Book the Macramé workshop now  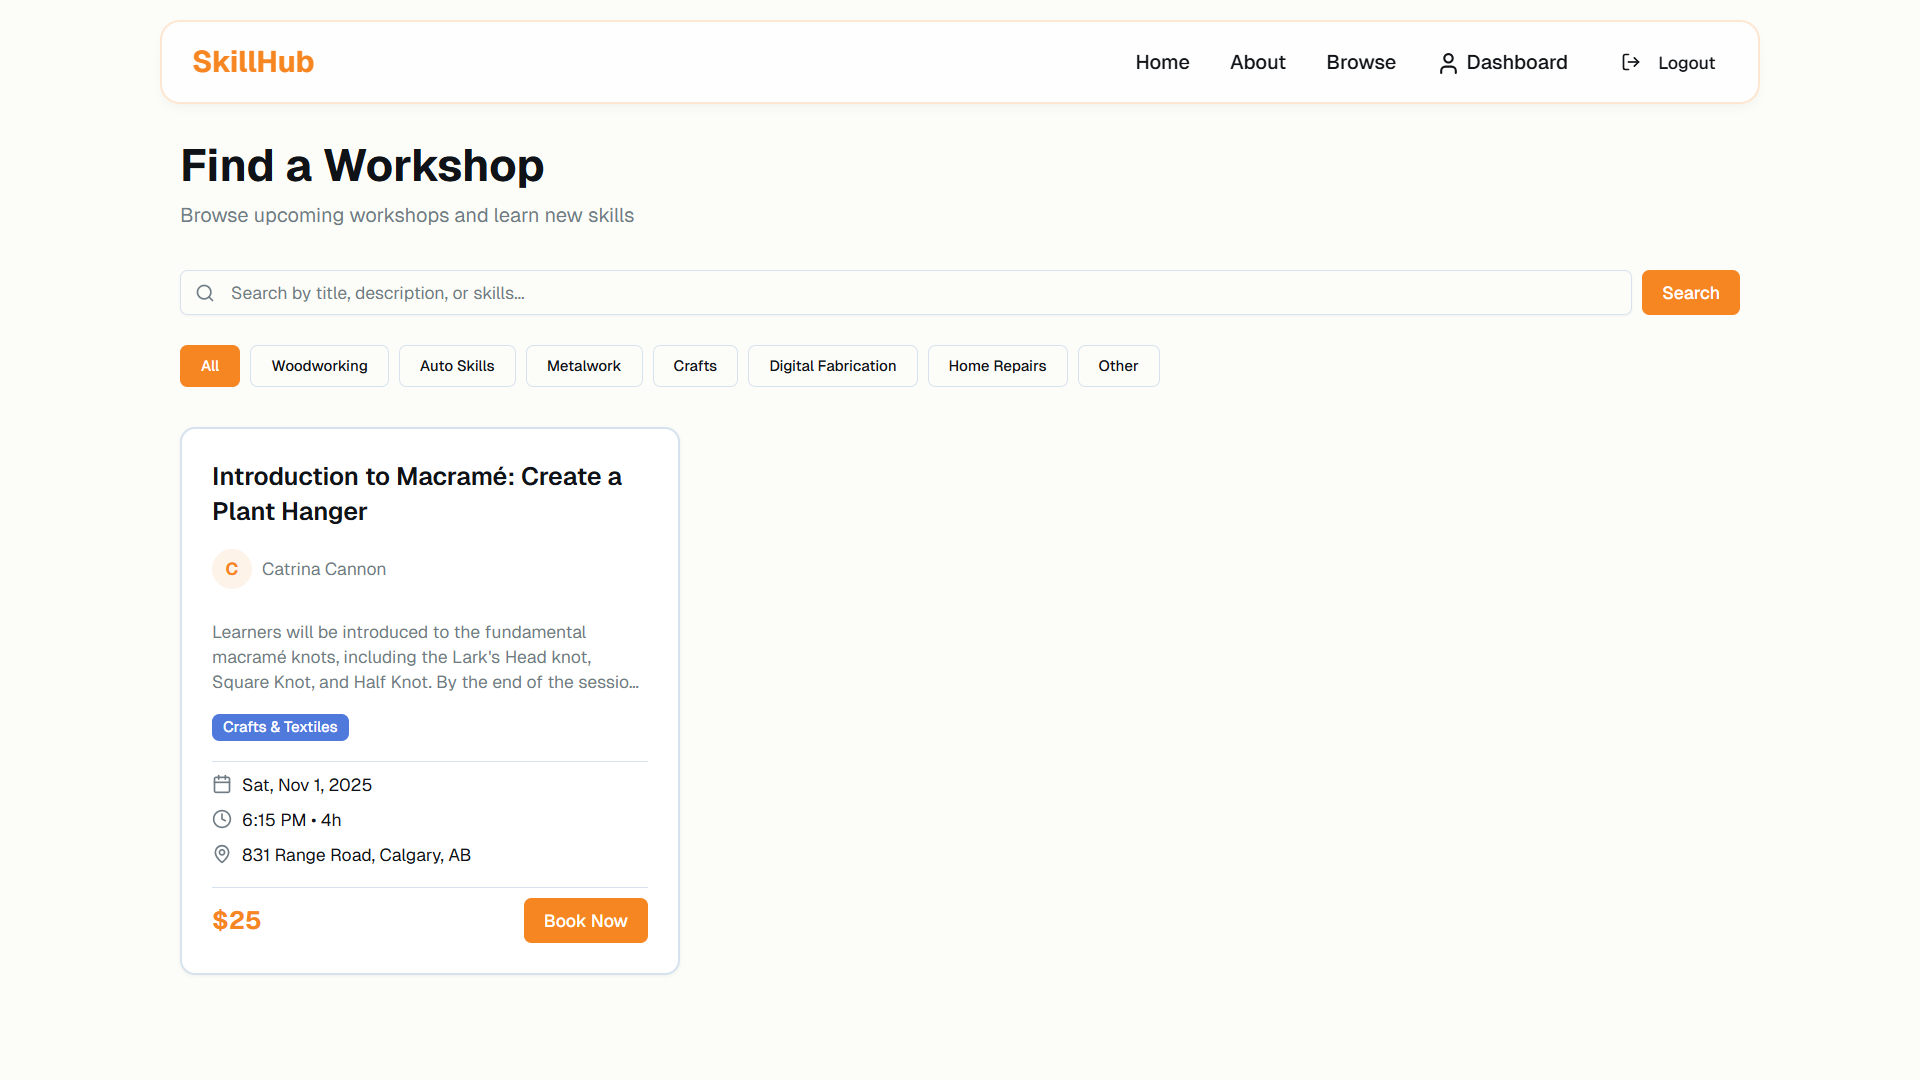[585, 920]
